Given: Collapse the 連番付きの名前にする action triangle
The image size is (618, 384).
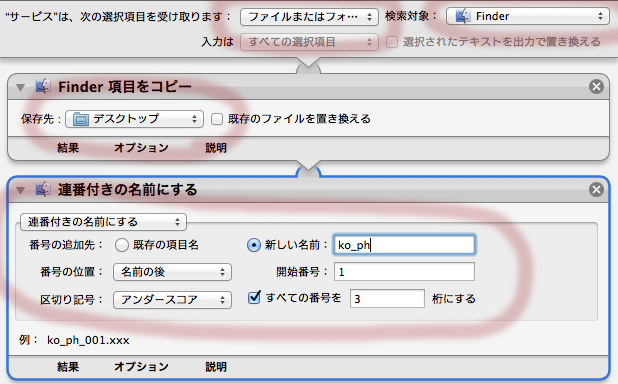Looking at the screenshot, I should pos(20,190).
